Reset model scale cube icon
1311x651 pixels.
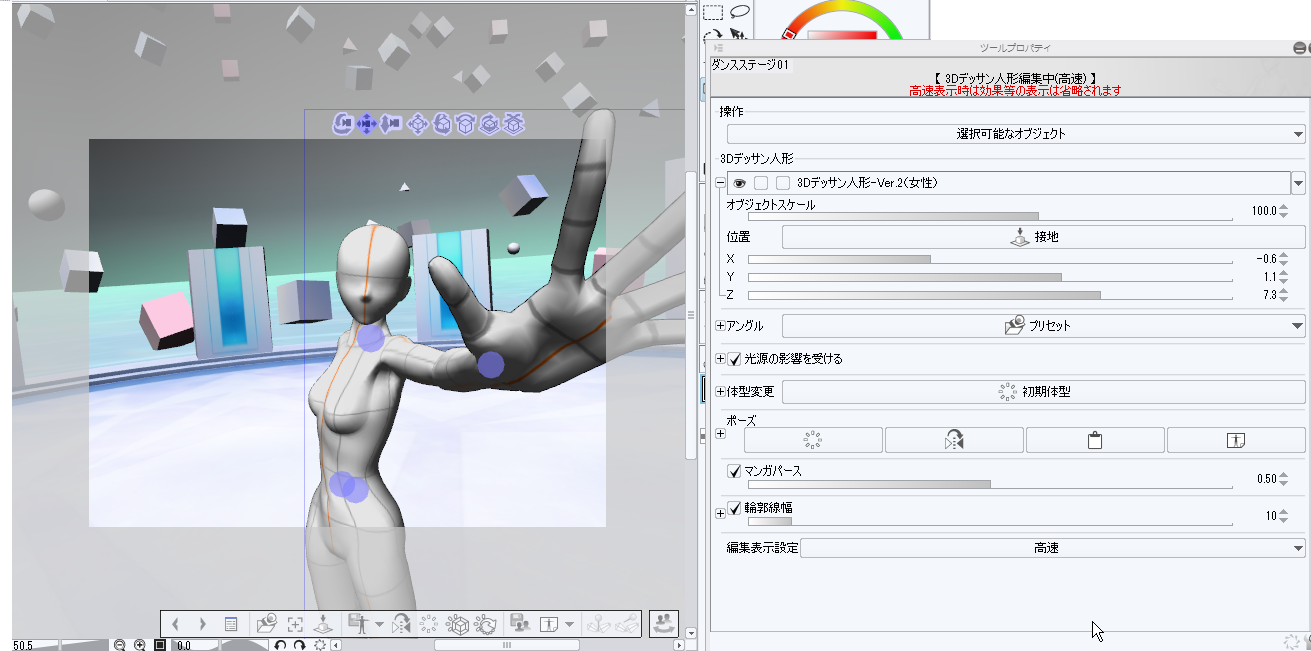coord(458,623)
